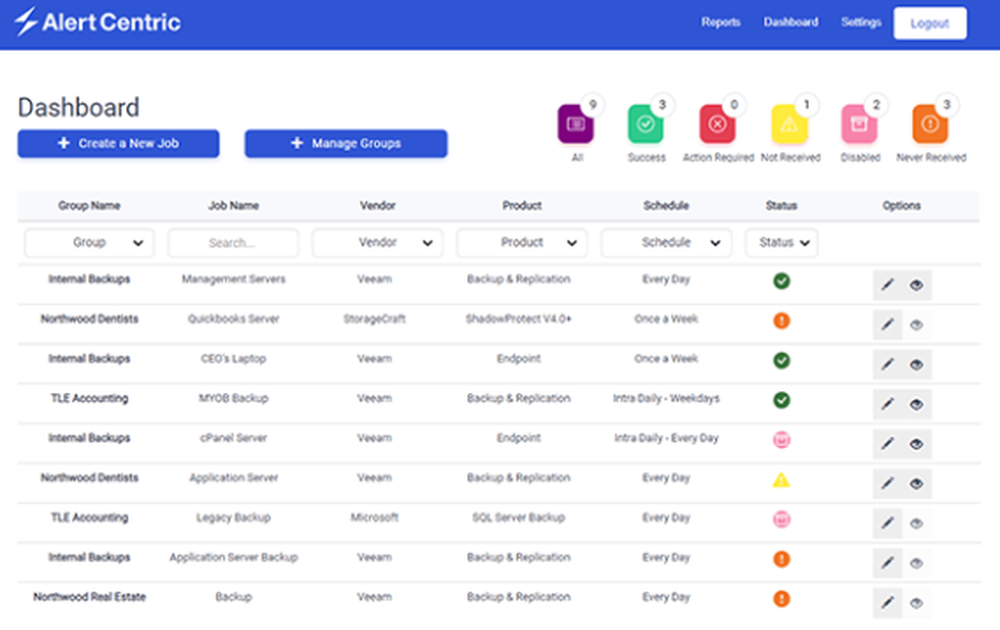The width and height of the screenshot is (1000, 630).
Task: Go to the Reports menu
Action: [721, 22]
